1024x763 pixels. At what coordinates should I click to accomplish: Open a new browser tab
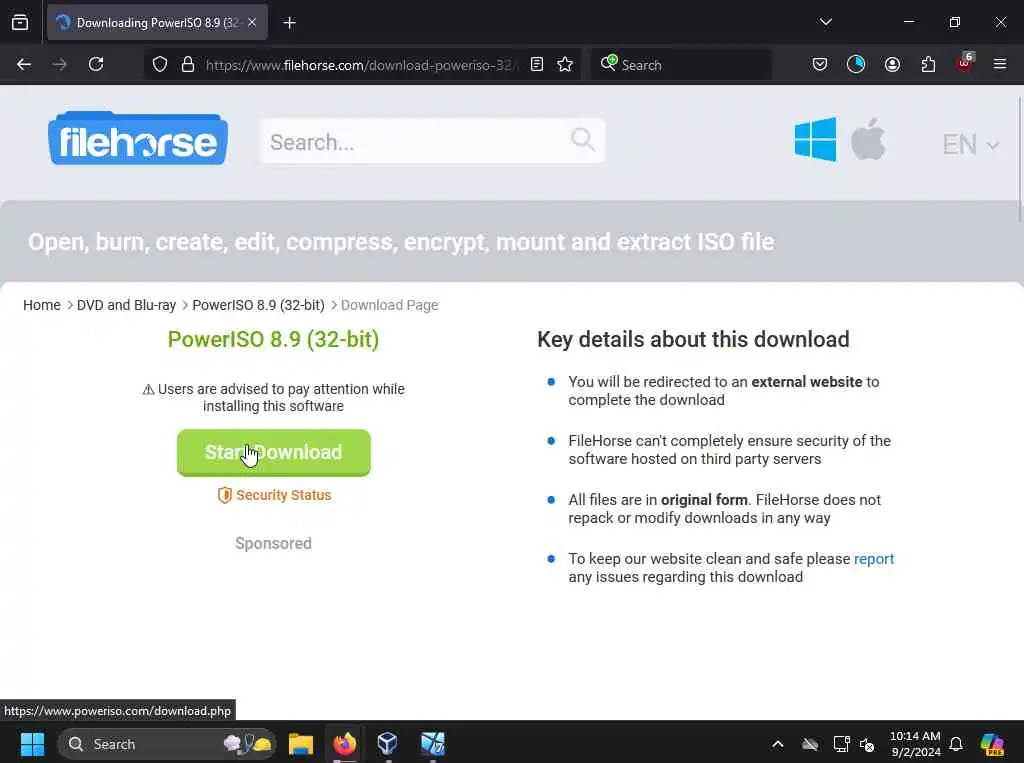[289, 23]
